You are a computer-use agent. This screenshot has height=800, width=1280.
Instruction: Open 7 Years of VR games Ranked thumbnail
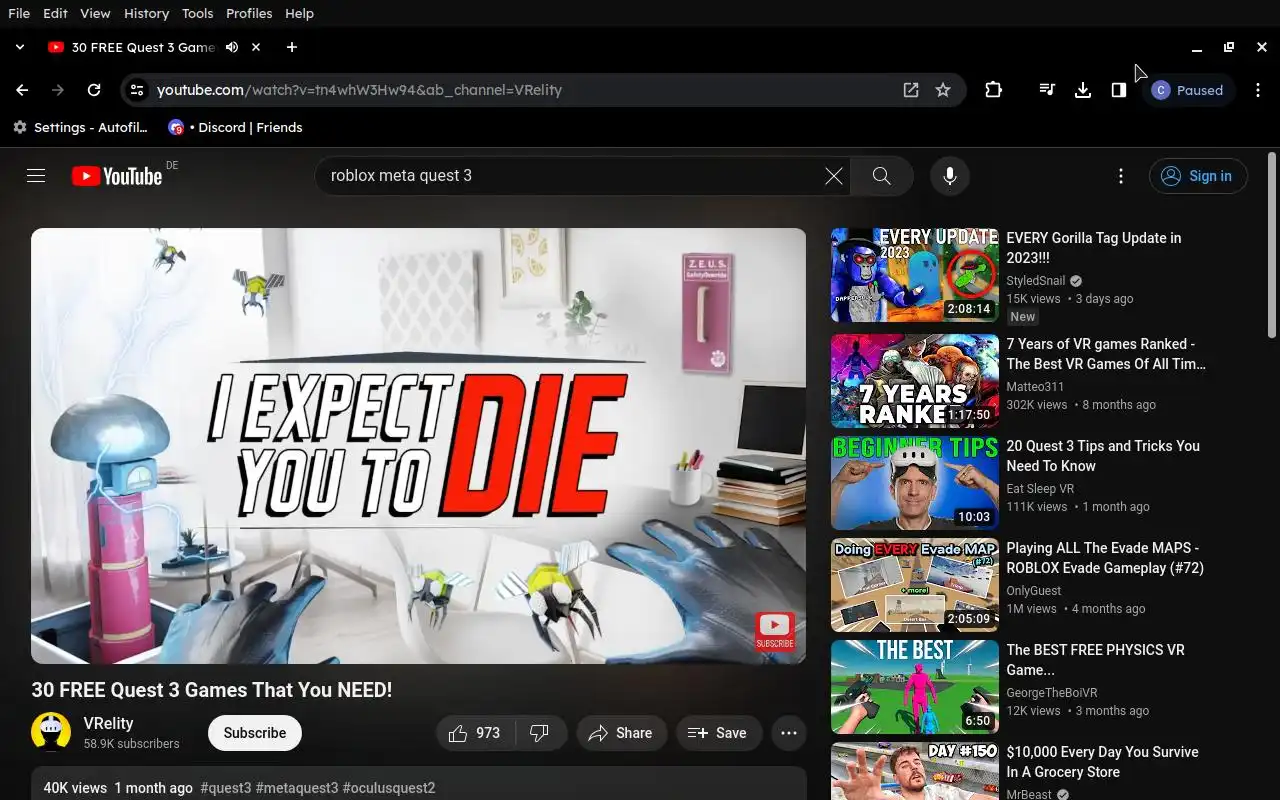tap(915, 381)
